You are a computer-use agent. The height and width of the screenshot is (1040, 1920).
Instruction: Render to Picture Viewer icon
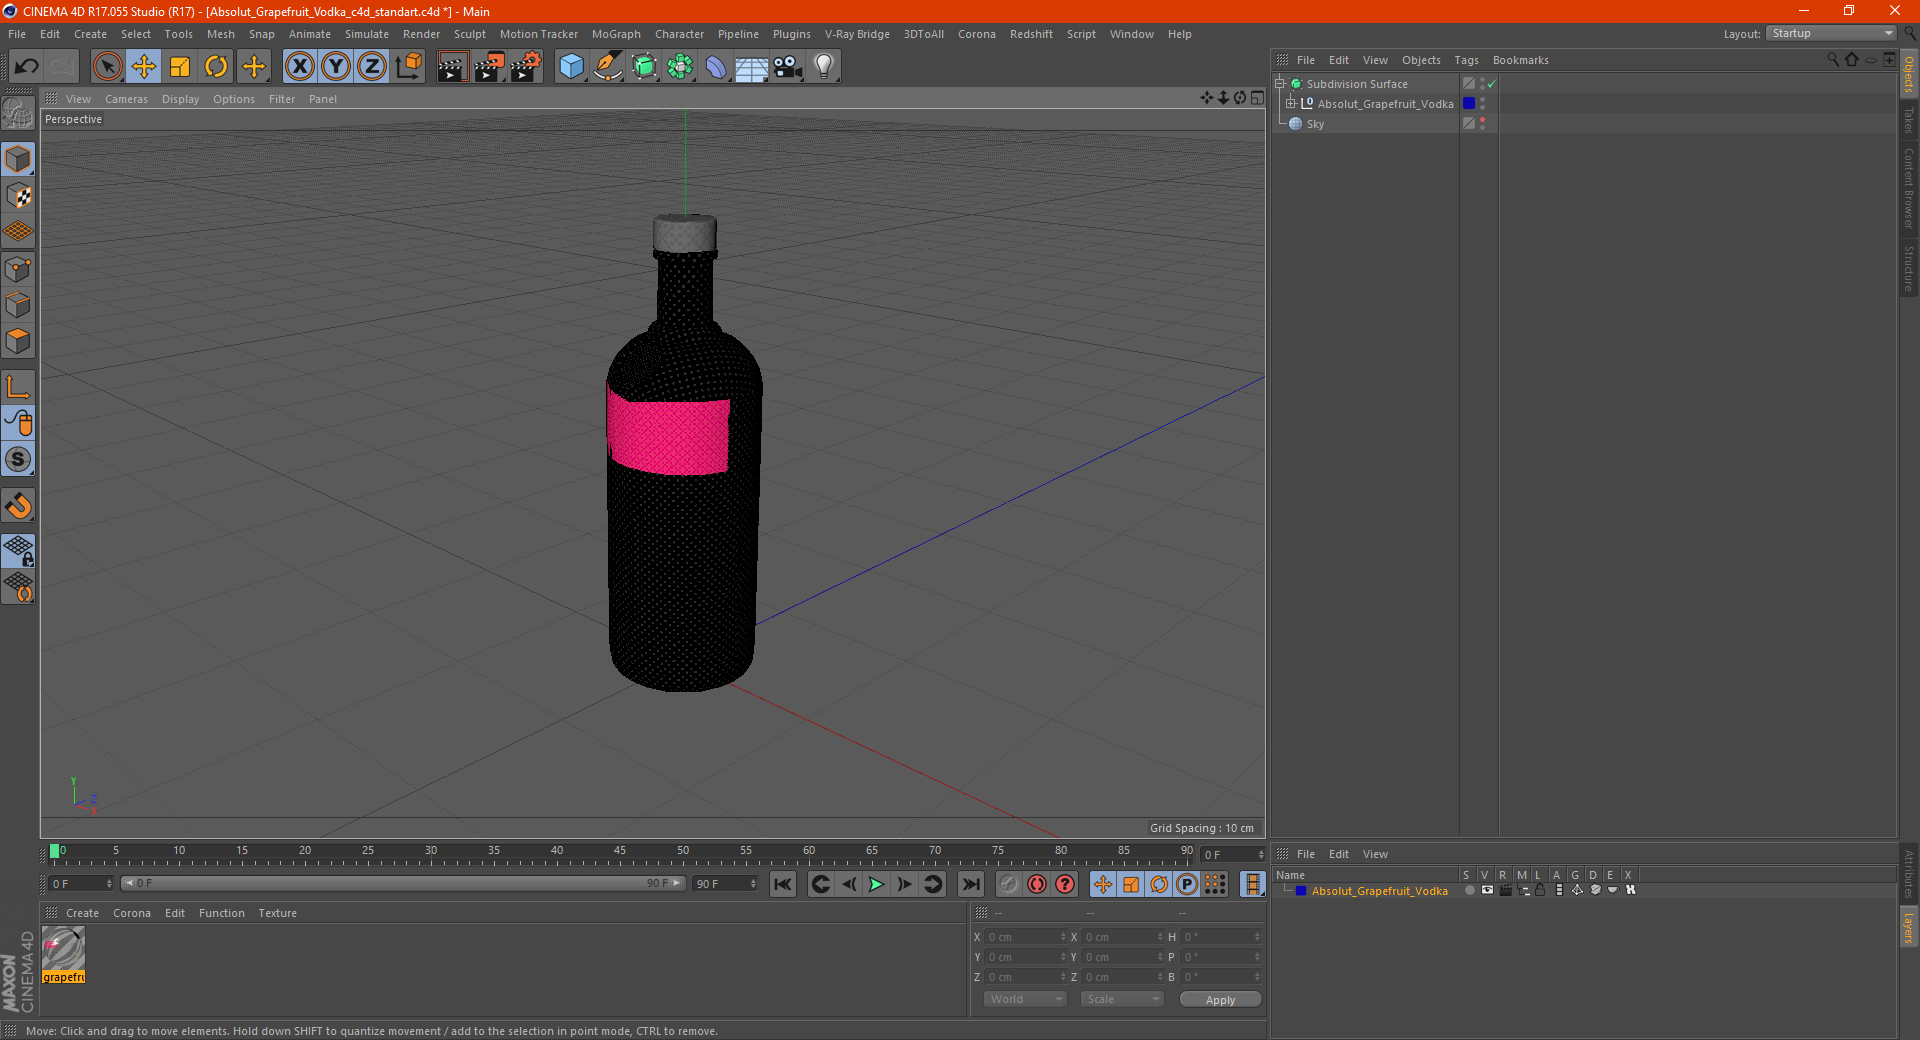click(489, 67)
